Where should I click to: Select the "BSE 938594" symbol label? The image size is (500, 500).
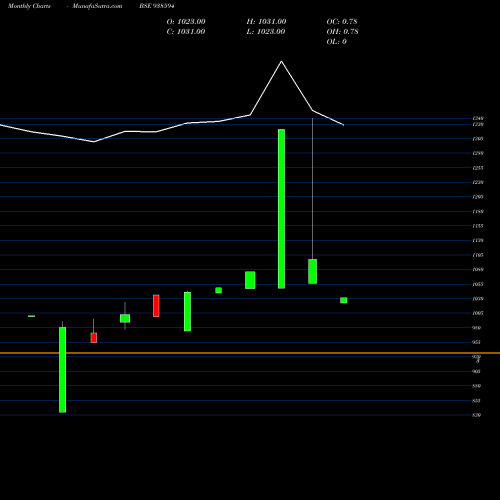coord(157,6)
